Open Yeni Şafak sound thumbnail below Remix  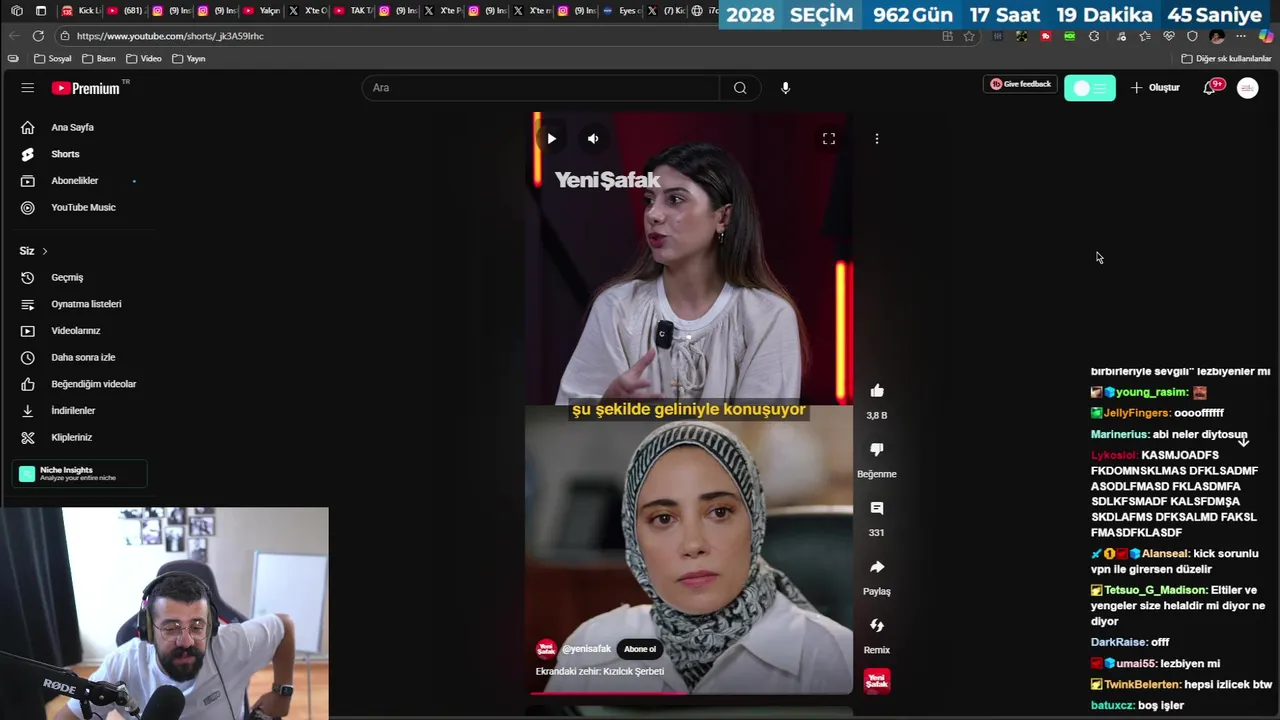pyautogui.click(x=877, y=681)
